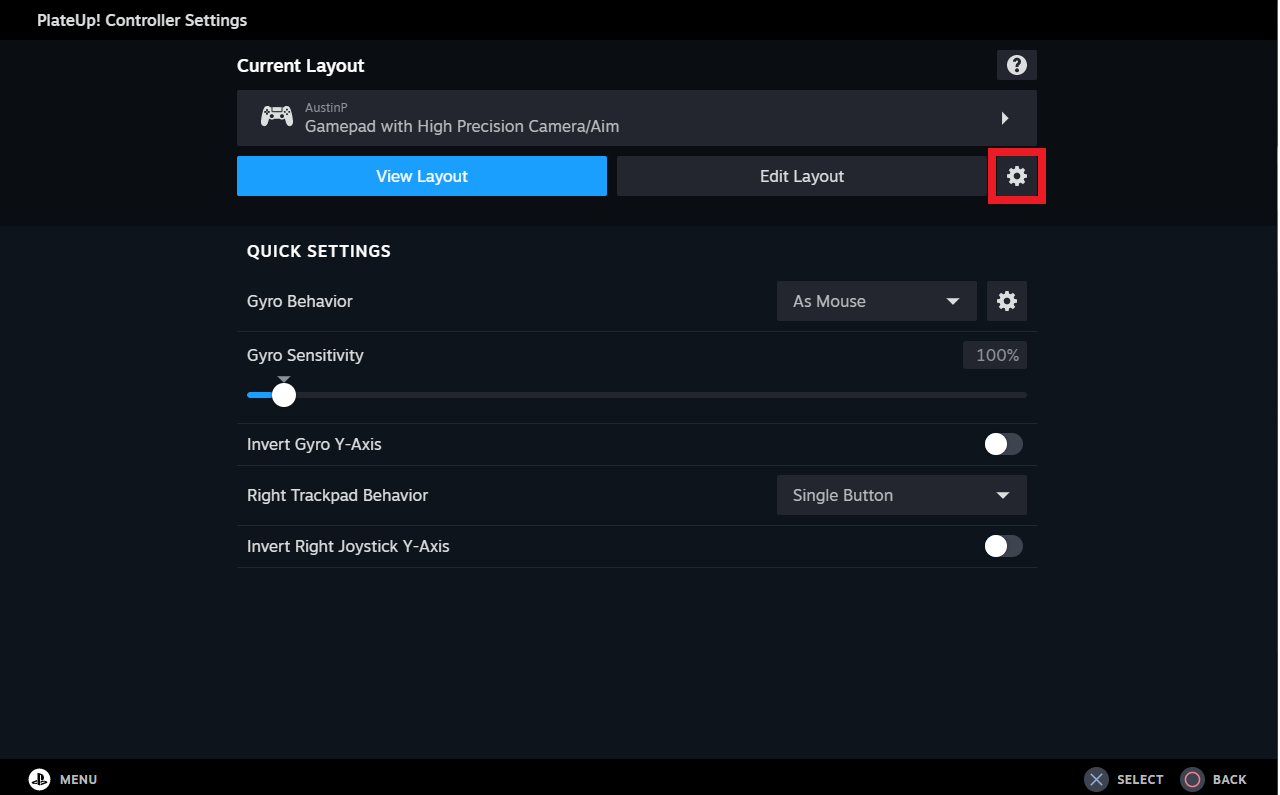The height and width of the screenshot is (795, 1280).
Task: Click the layout name Gamepad with High Precision Camera/Aim
Action: coord(462,127)
